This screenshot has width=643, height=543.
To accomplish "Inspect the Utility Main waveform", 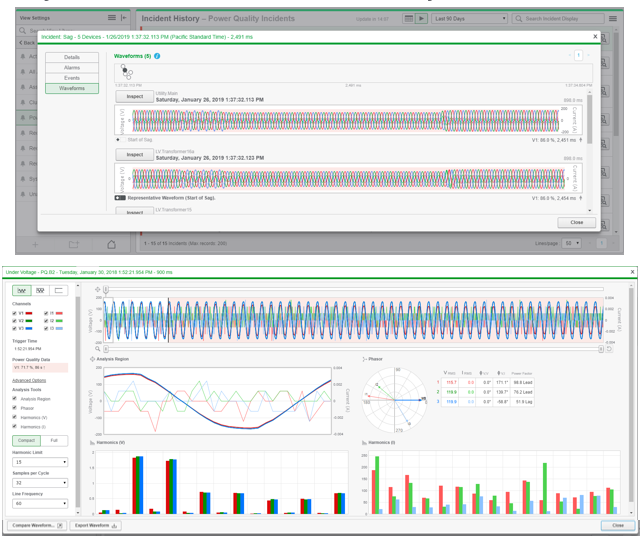I will point(135,96).
